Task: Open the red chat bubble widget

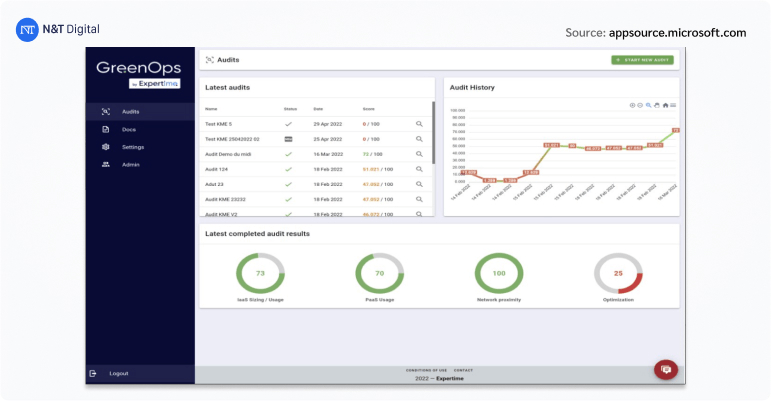Action: point(665,369)
